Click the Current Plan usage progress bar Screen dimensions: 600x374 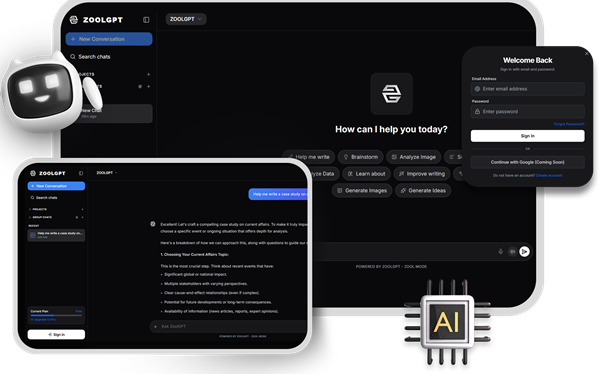(56, 315)
